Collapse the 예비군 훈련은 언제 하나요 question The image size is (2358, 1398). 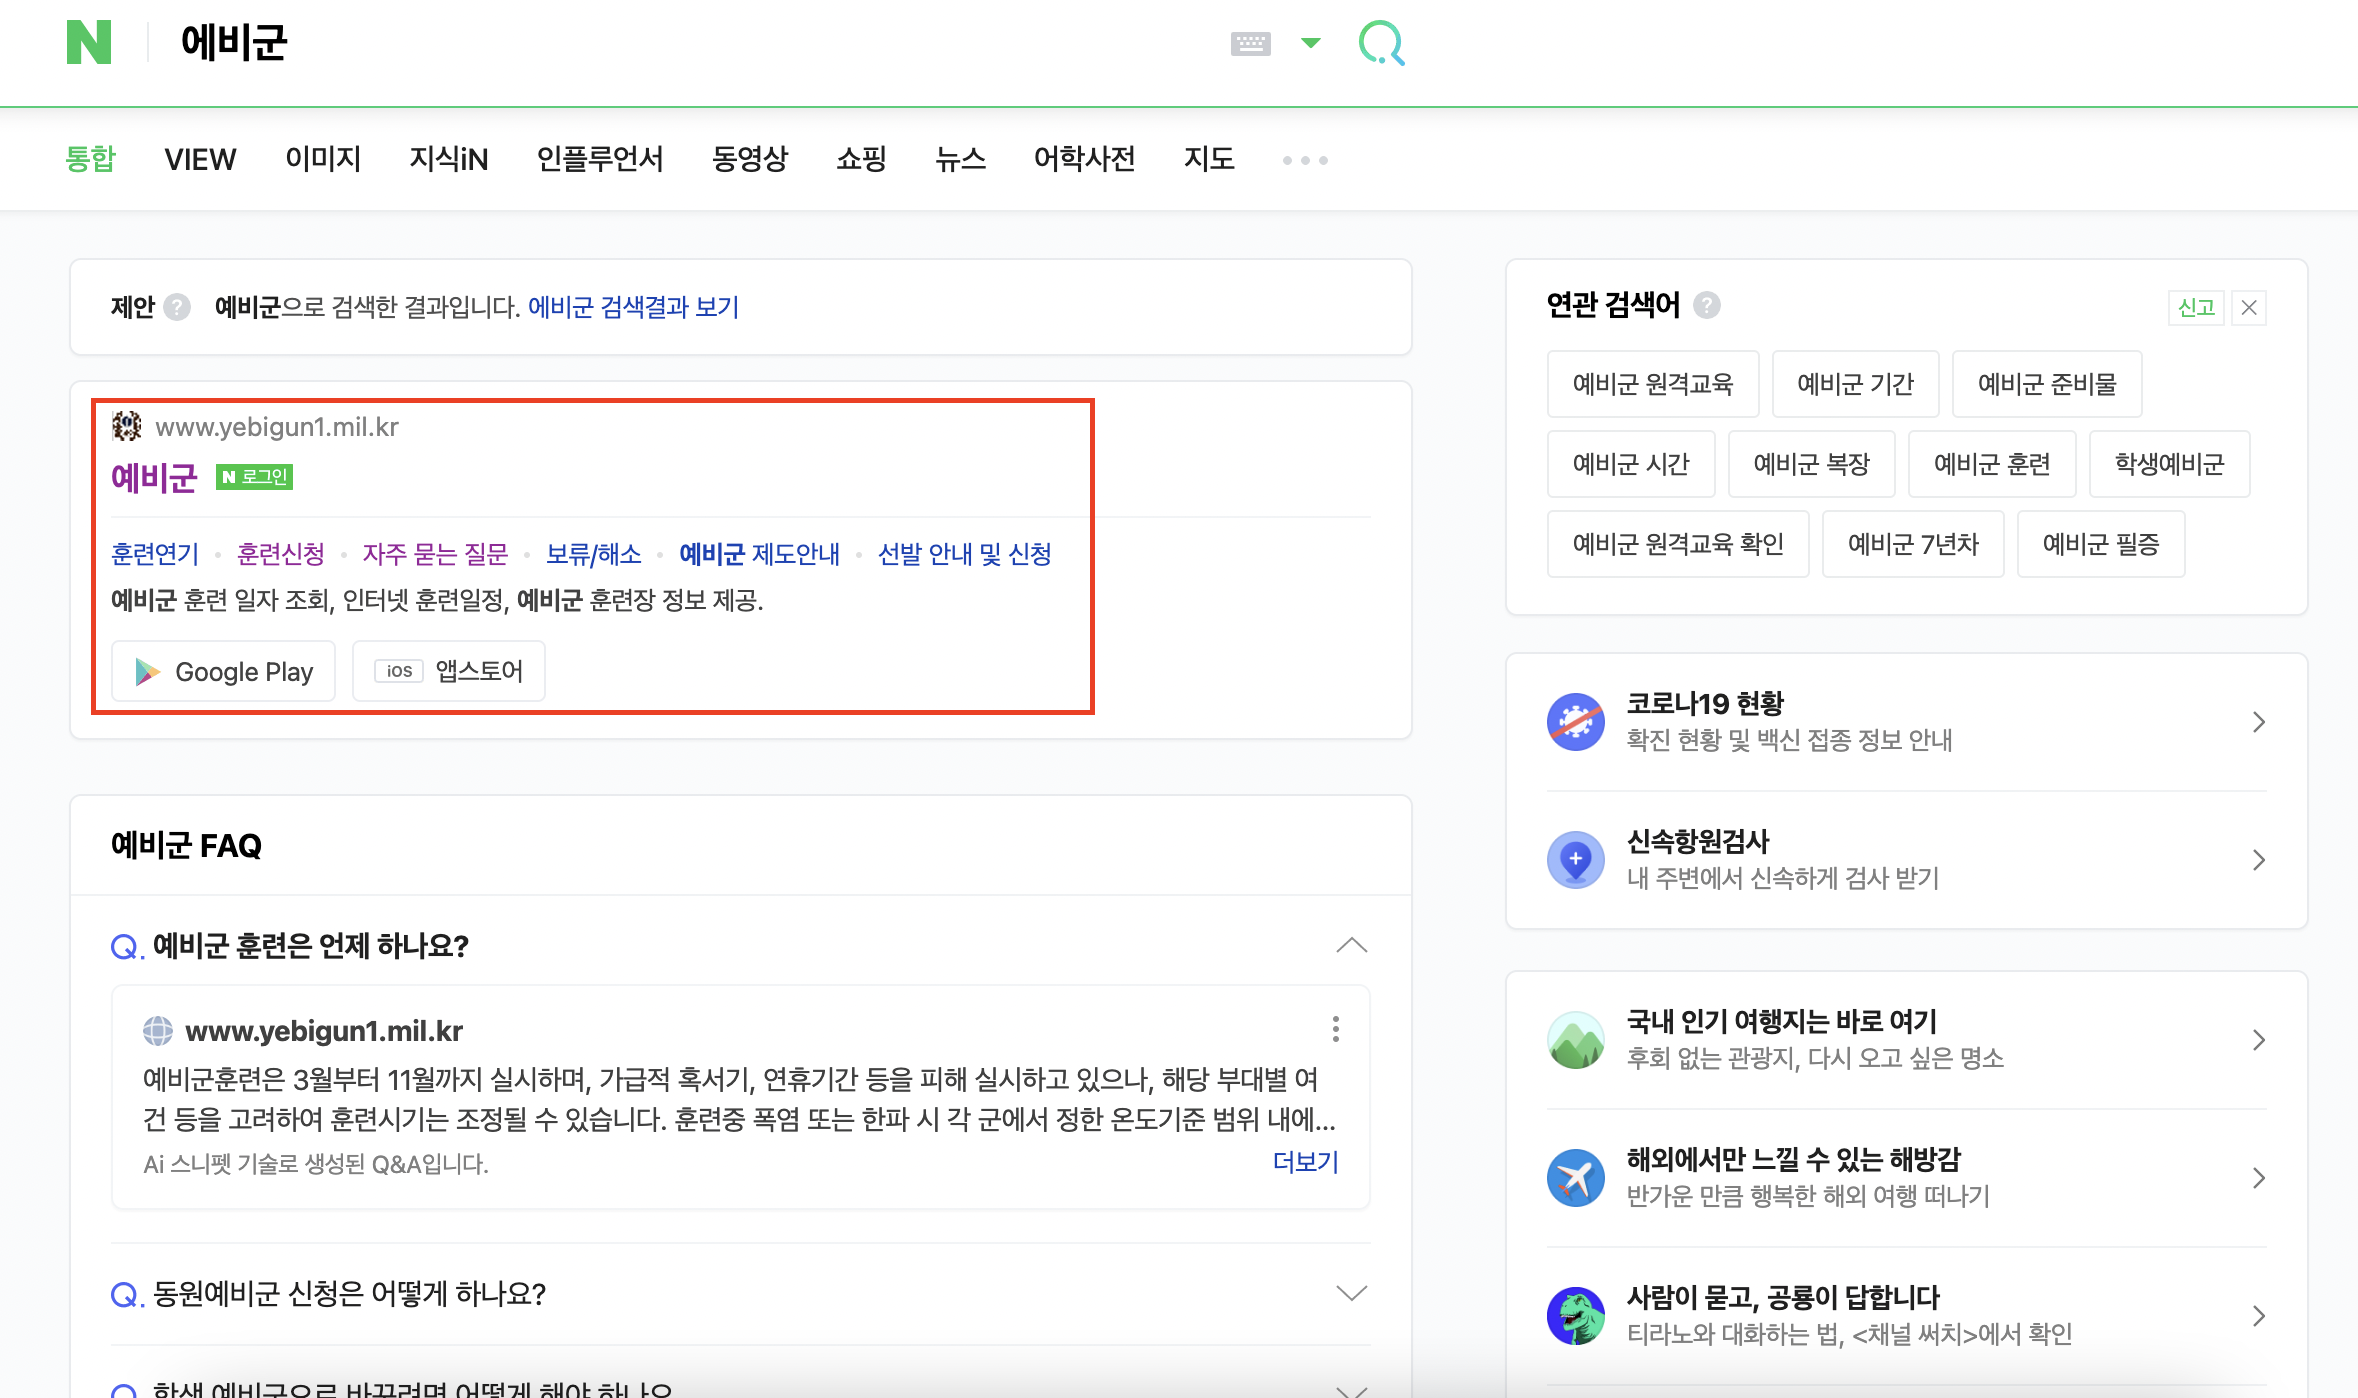[x=1351, y=945]
